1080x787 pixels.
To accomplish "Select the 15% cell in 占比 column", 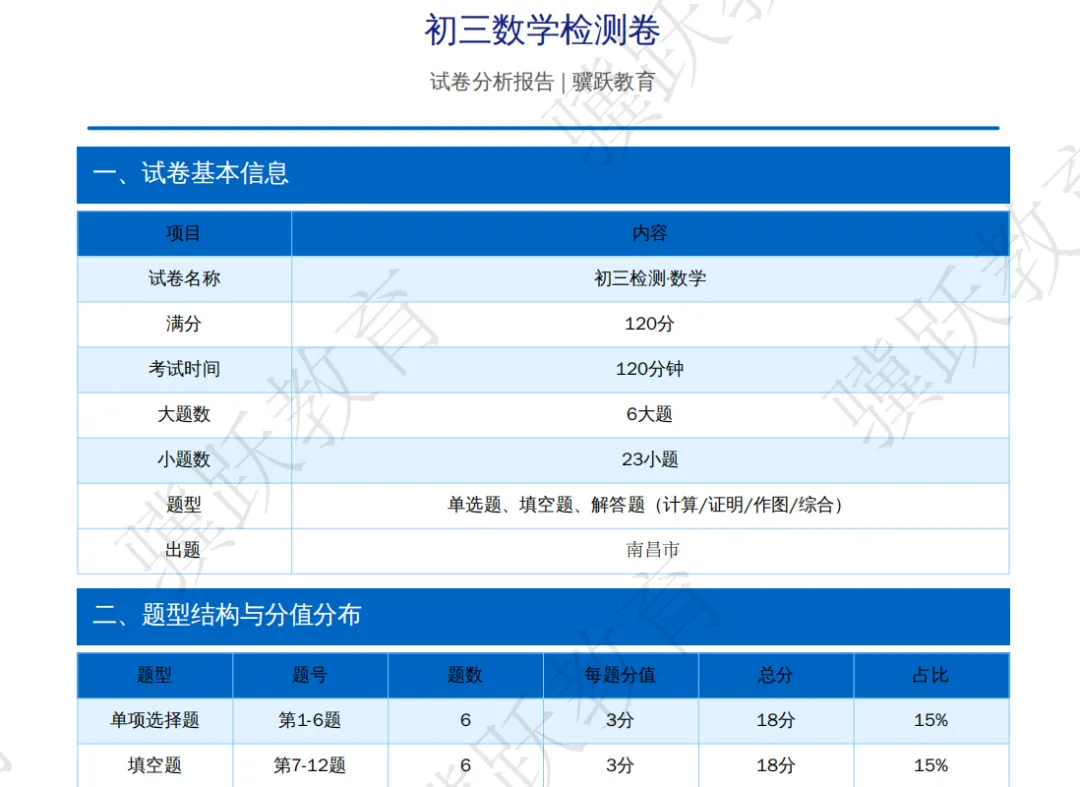I will (x=929, y=720).
